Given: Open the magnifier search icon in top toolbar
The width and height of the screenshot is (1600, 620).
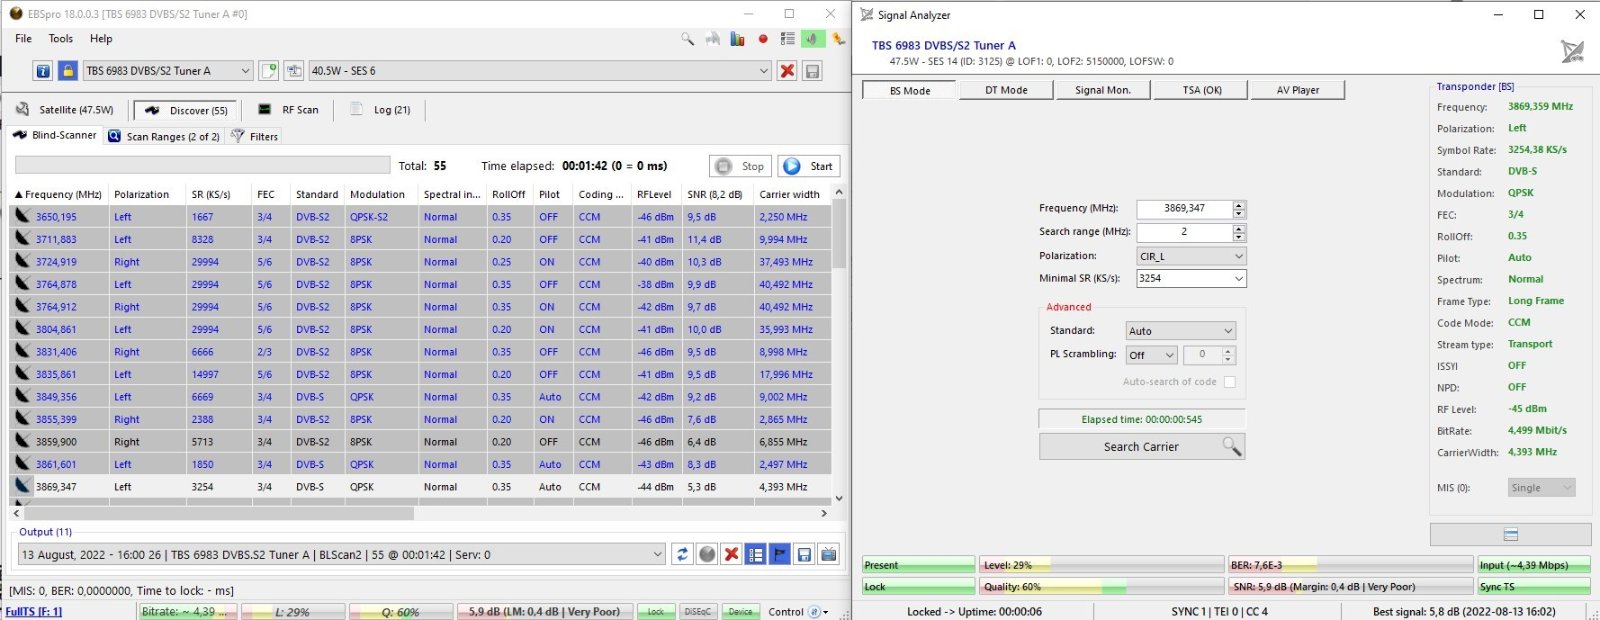Looking at the screenshot, I should (688, 39).
